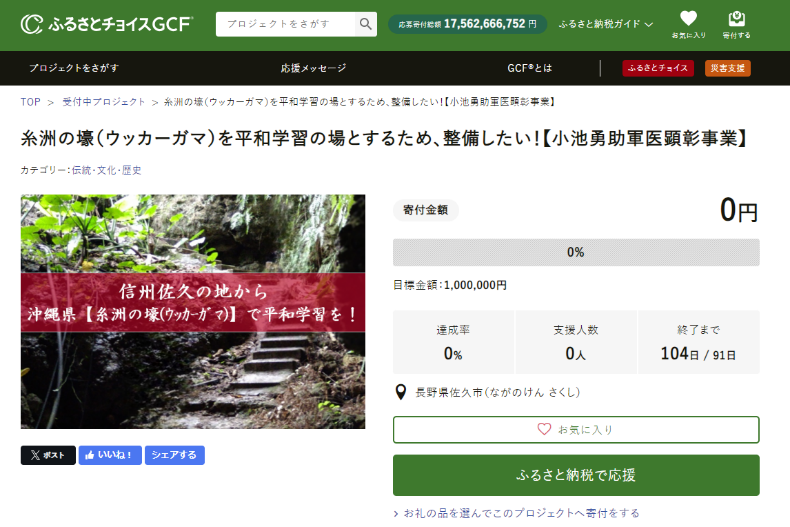The height and width of the screenshot is (527, 790).
Task: Click the green ふるさと納税で応援 button
Action: [575, 475]
